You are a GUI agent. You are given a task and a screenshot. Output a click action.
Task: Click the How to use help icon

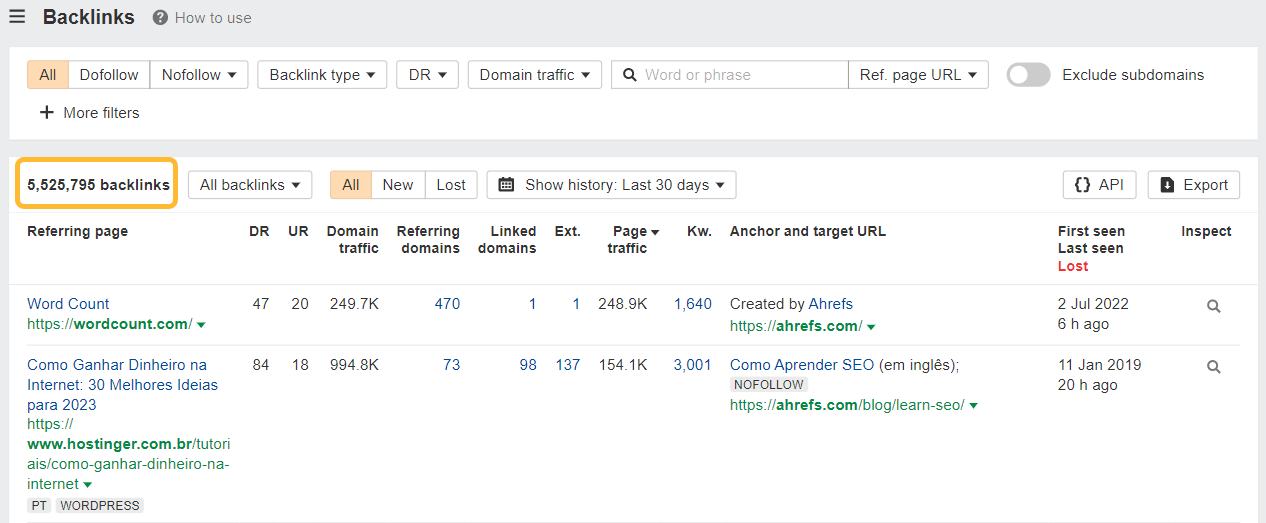point(160,18)
